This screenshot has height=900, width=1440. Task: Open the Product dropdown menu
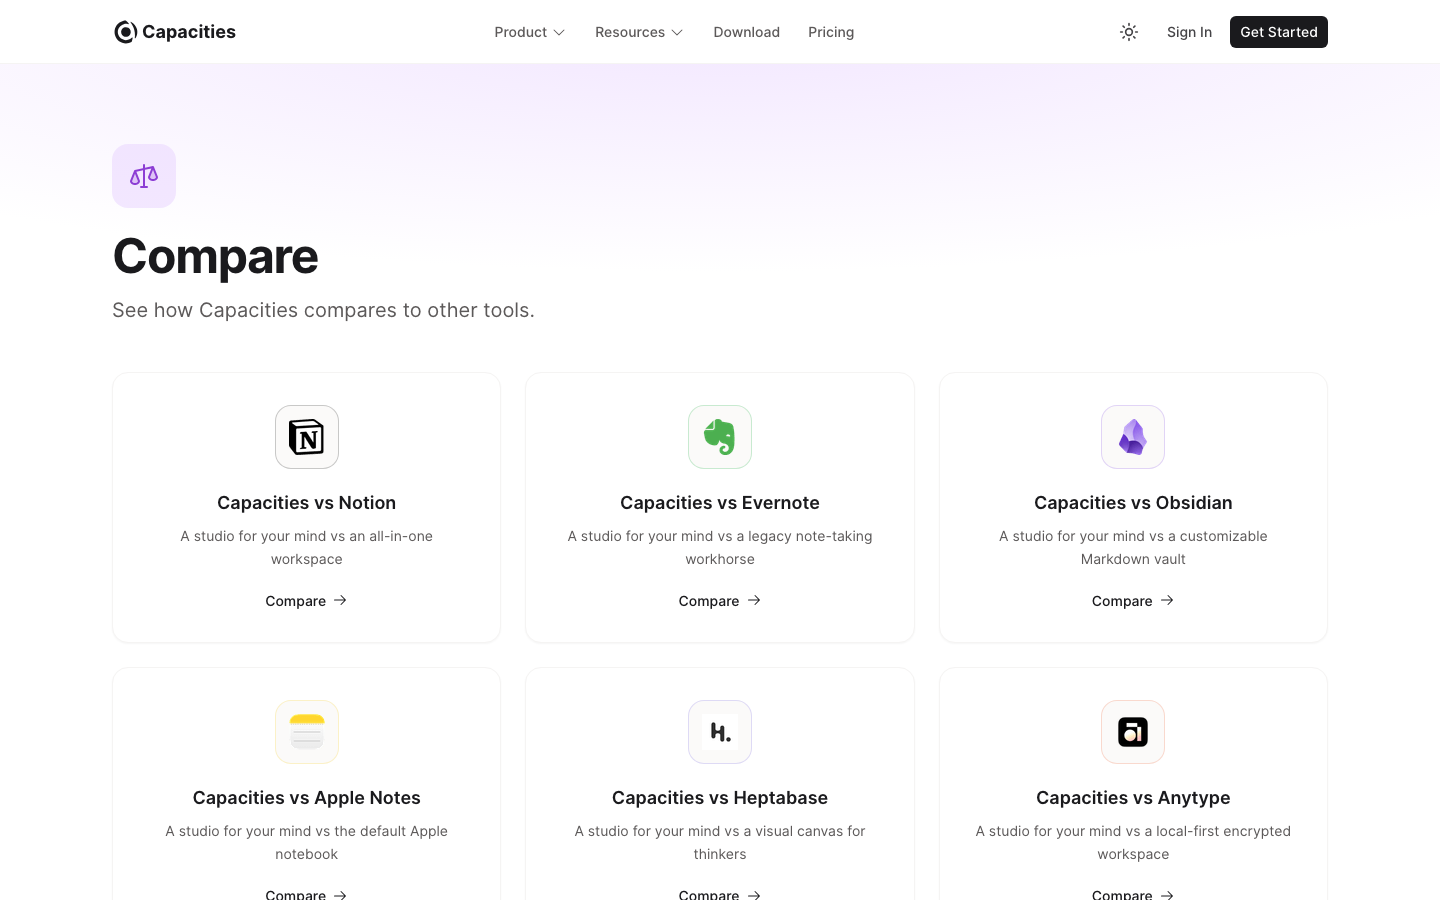point(530,32)
